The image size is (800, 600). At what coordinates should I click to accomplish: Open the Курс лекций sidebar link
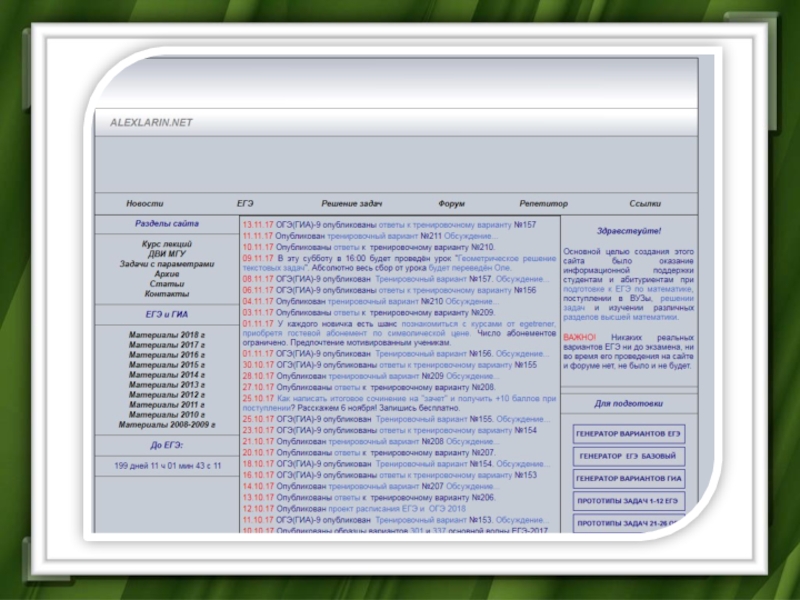(x=167, y=244)
